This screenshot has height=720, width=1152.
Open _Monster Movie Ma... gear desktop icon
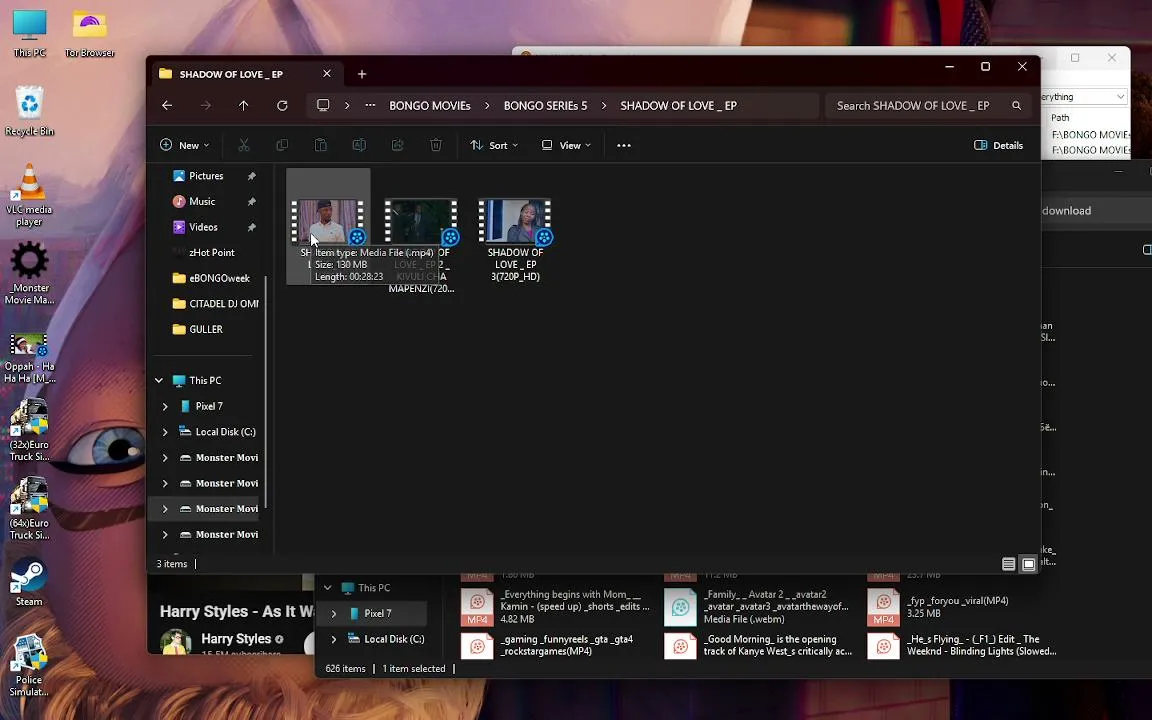point(29,273)
